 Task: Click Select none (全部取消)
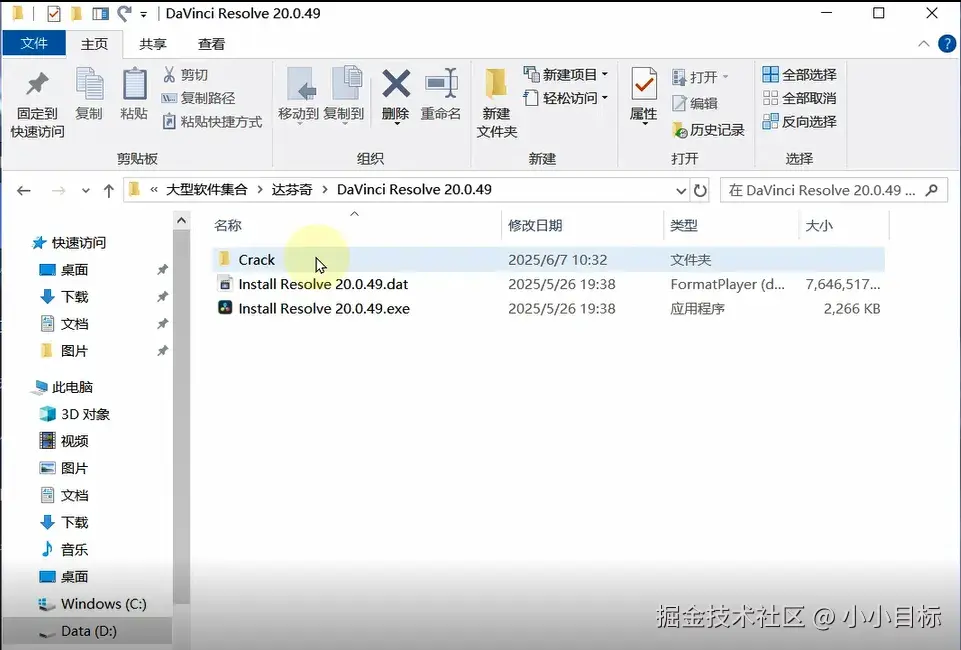point(799,98)
